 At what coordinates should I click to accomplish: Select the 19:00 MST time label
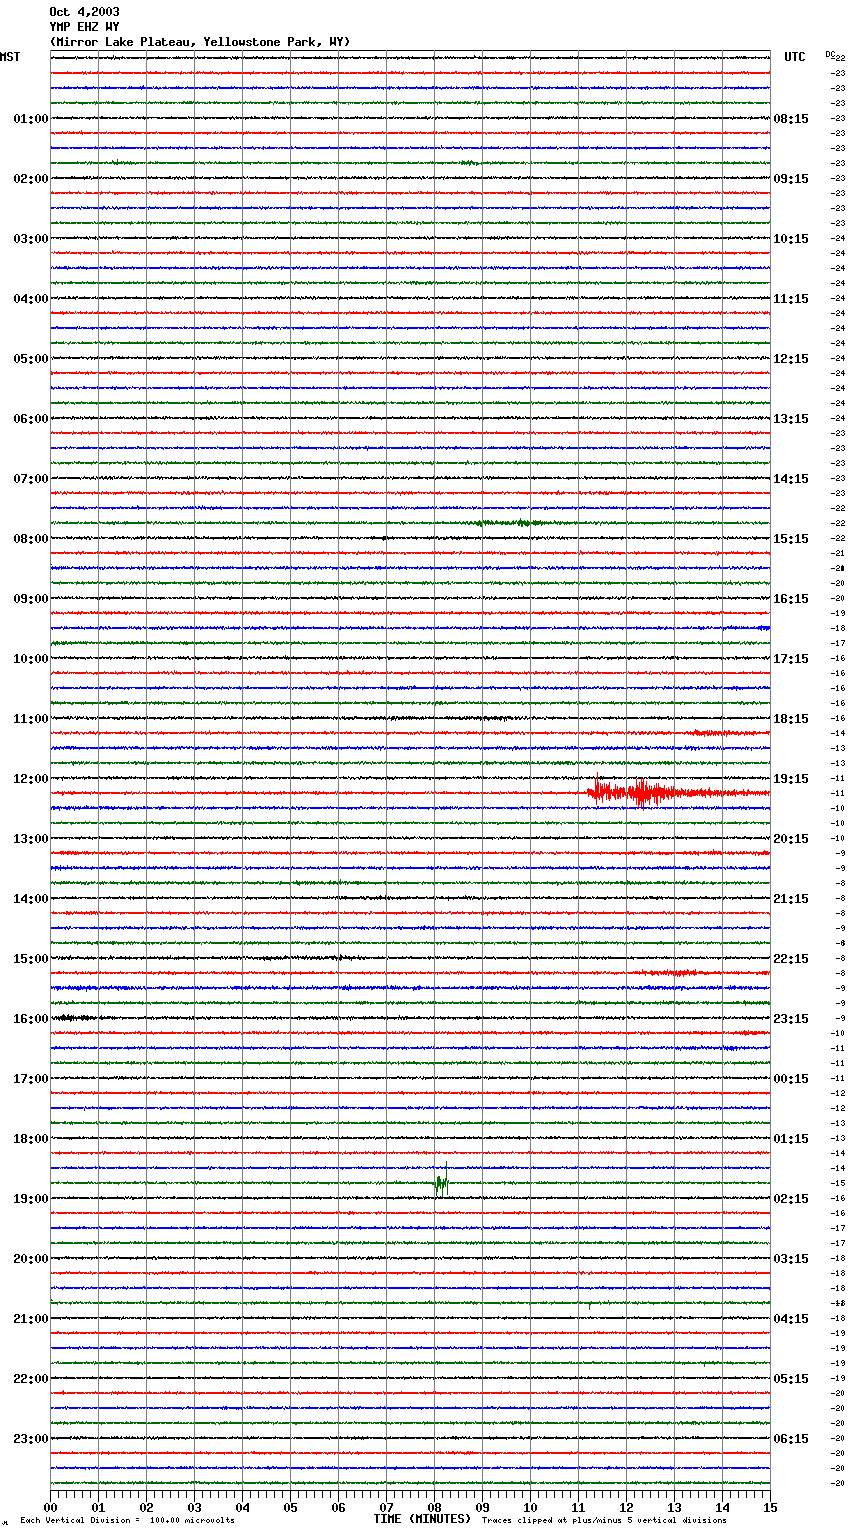pos(31,1199)
